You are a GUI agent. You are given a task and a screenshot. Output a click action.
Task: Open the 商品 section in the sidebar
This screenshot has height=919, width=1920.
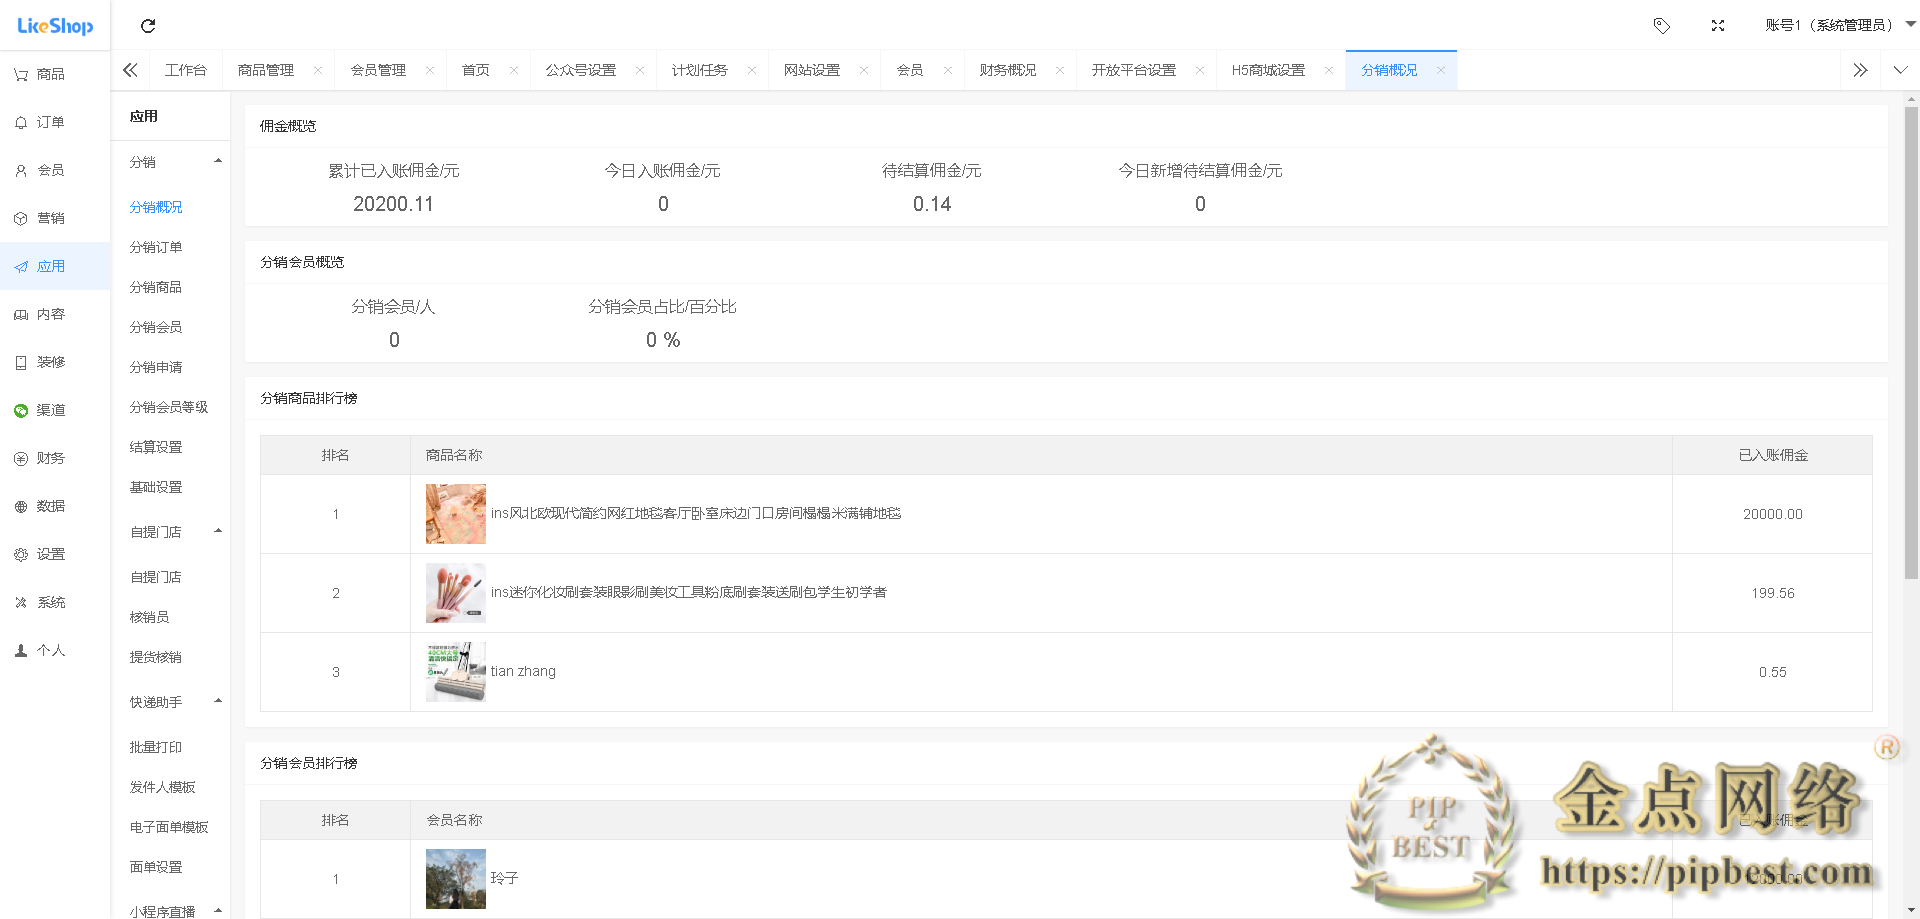(44, 73)
